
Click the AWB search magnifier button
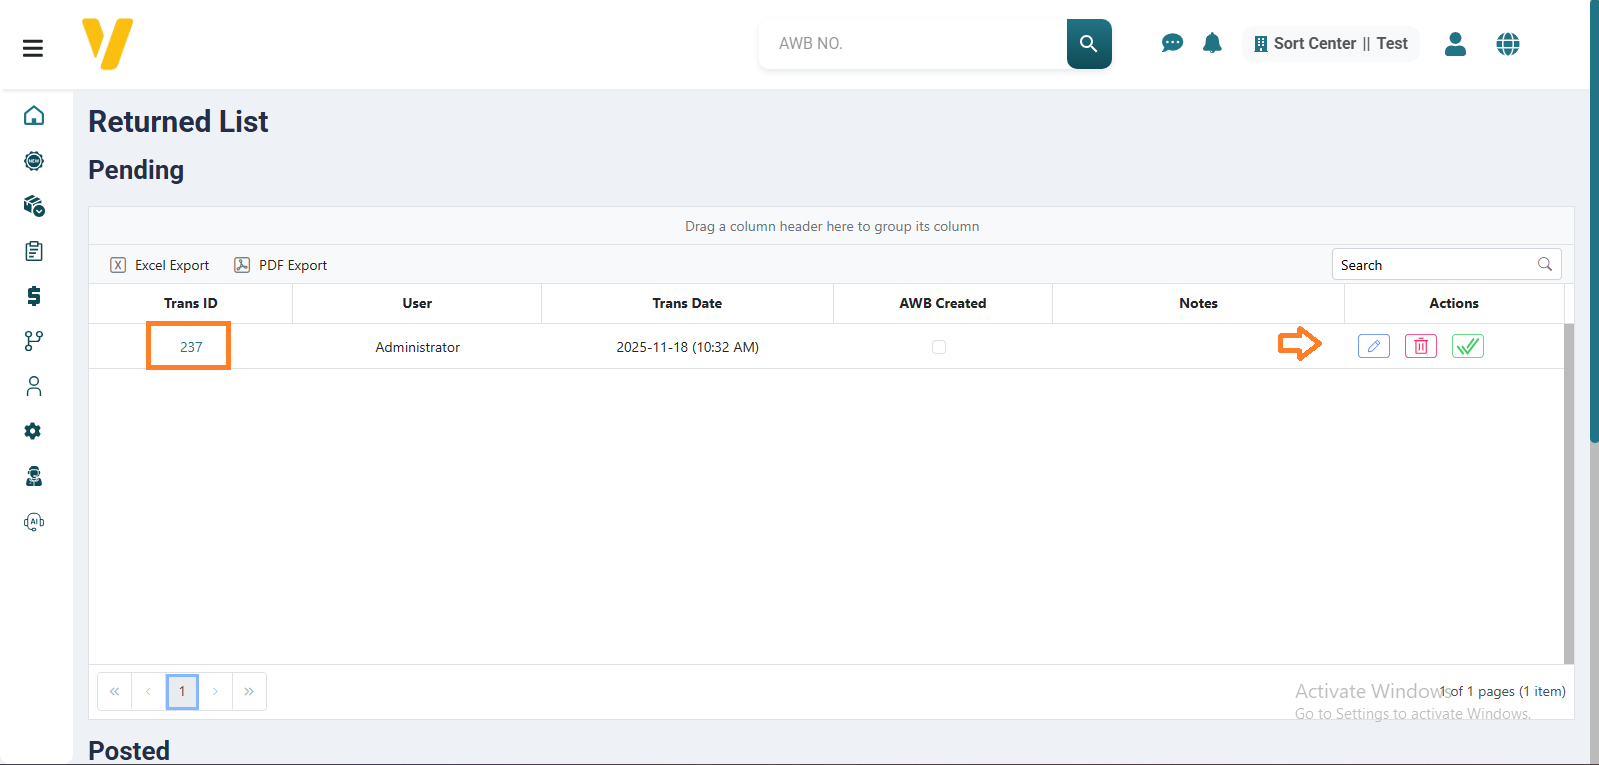[1088, 44]
